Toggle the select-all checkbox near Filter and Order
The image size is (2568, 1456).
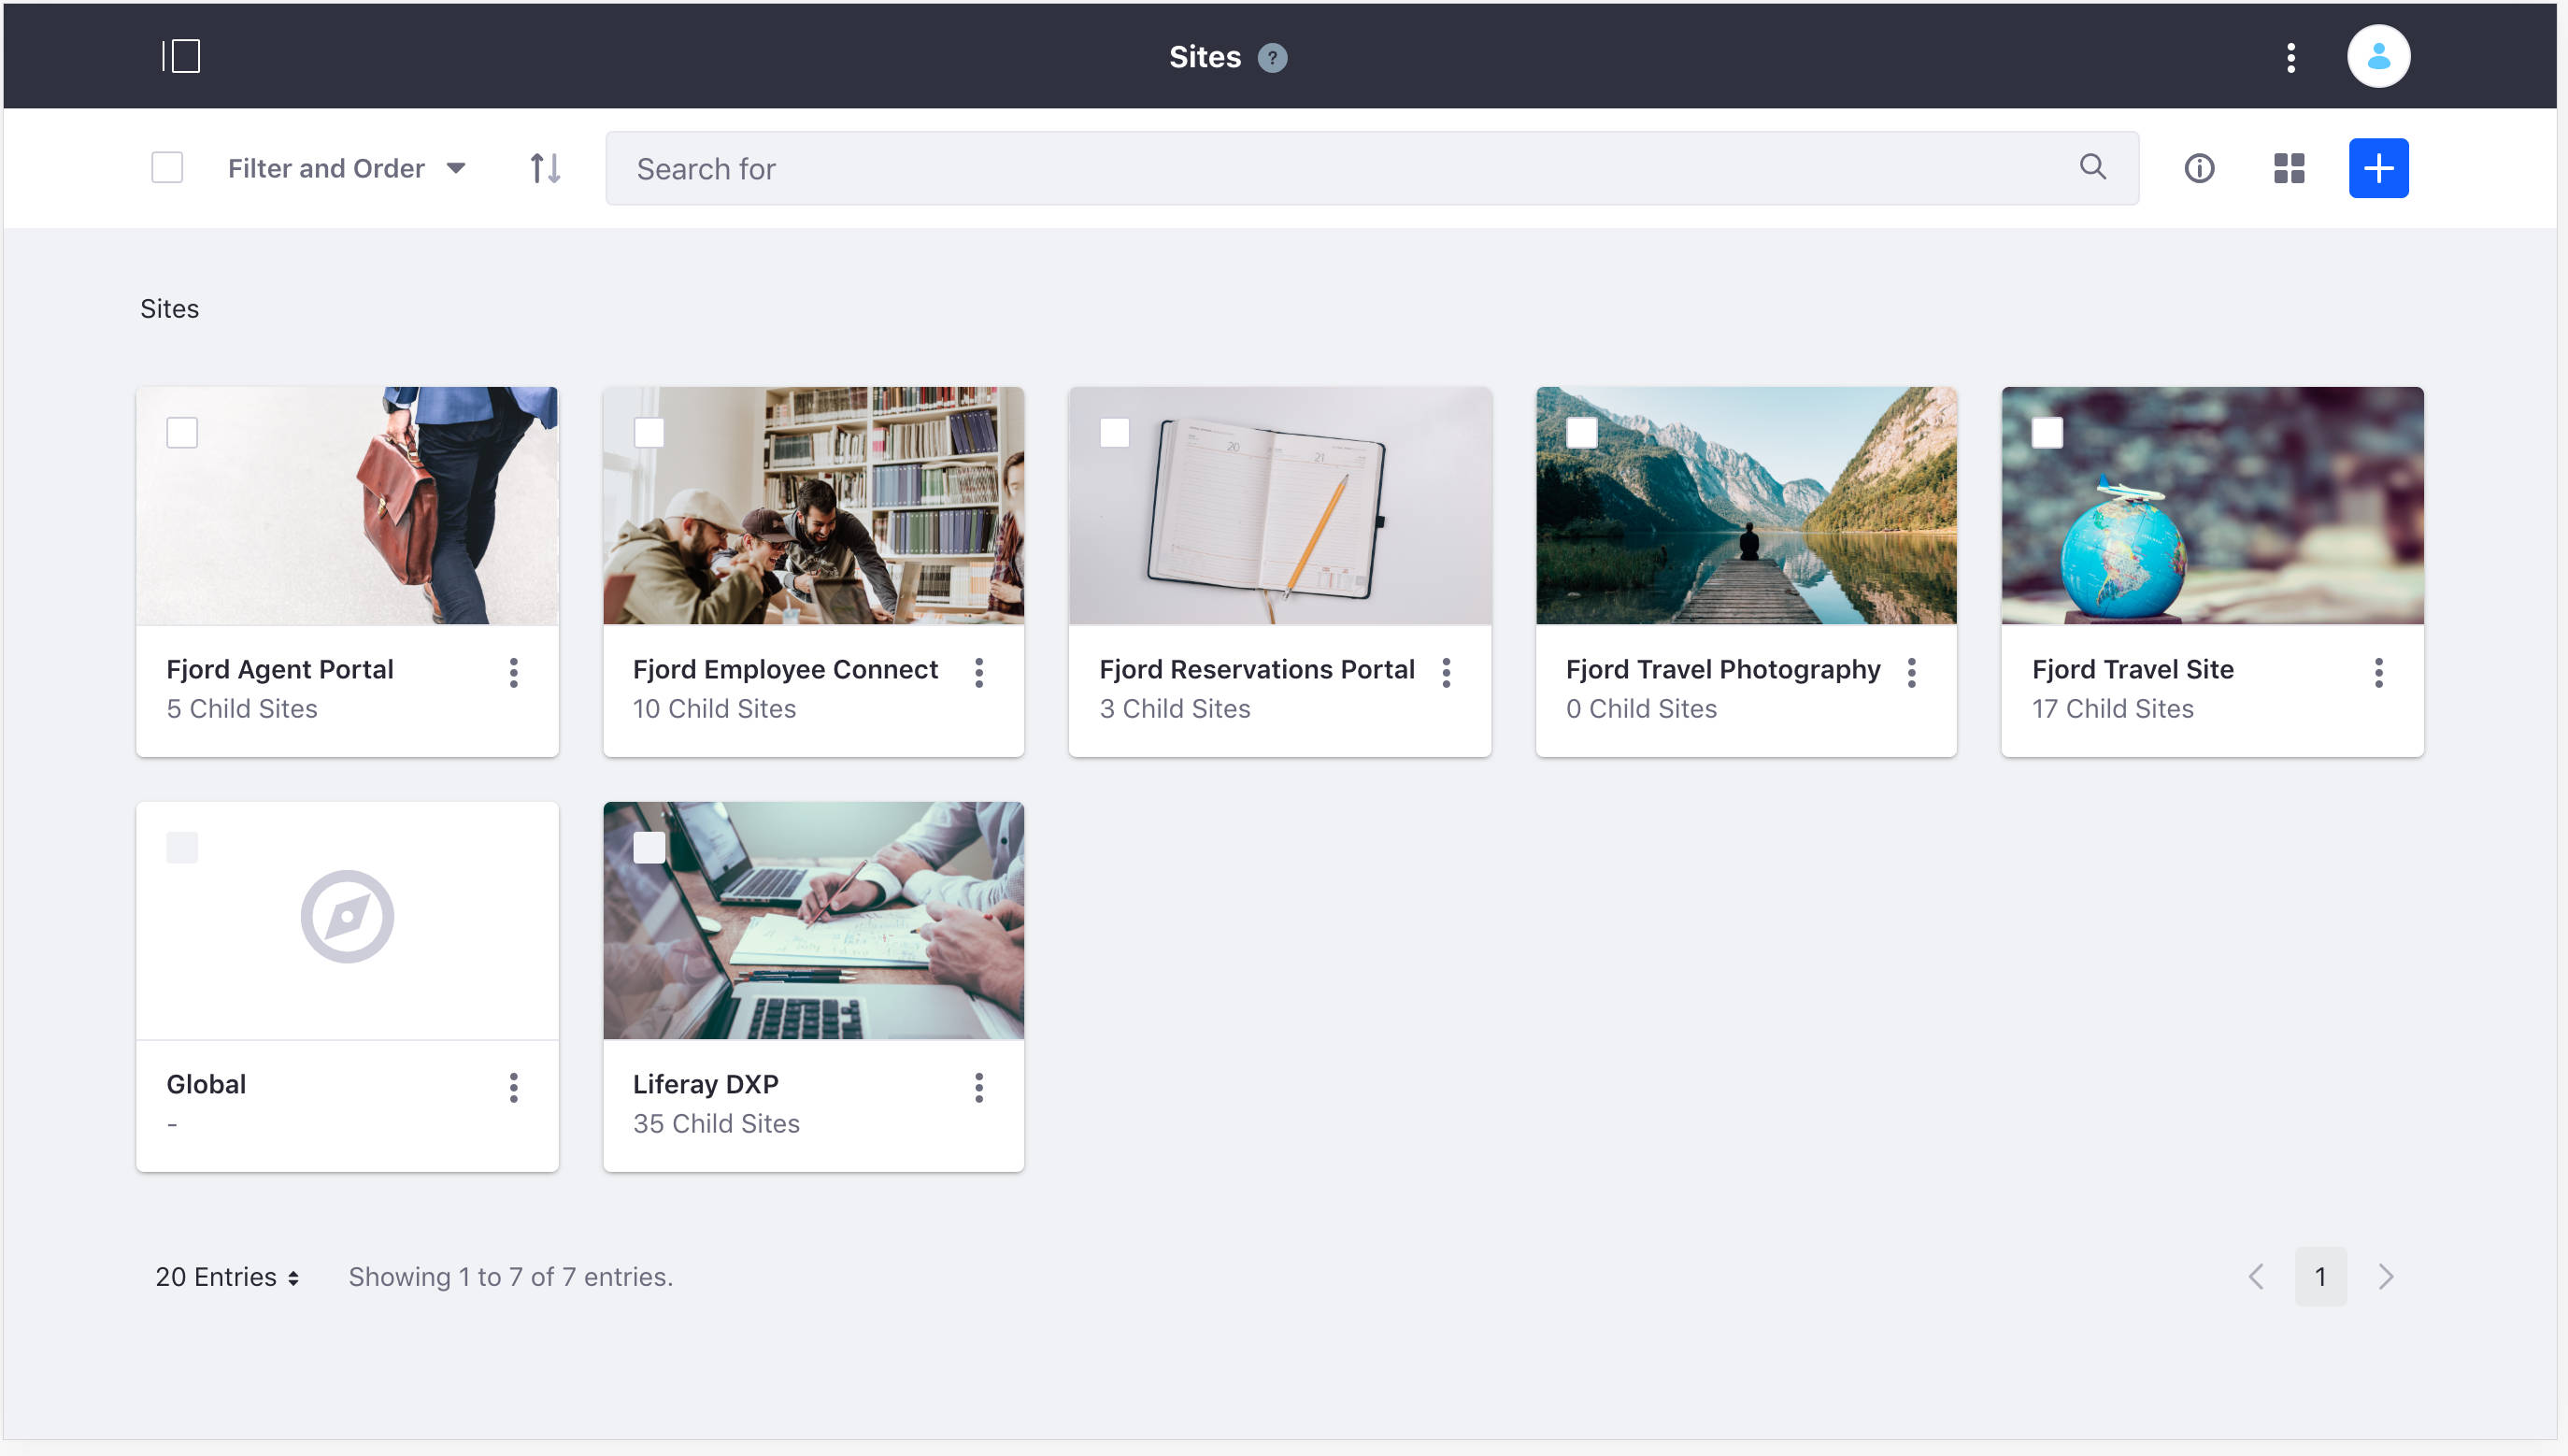point(167,167)
